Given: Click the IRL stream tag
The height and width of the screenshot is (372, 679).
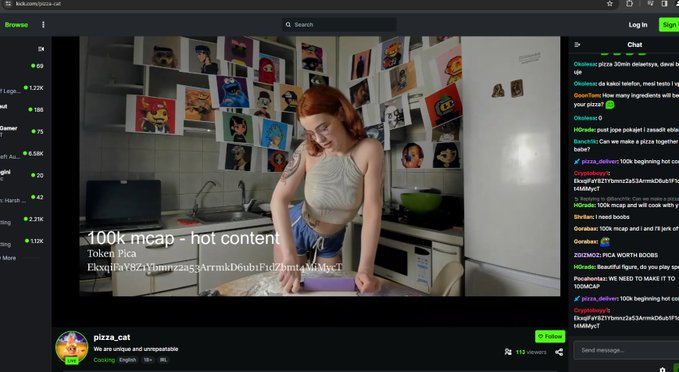Looking at the screenshot, I should click(163, 360).
